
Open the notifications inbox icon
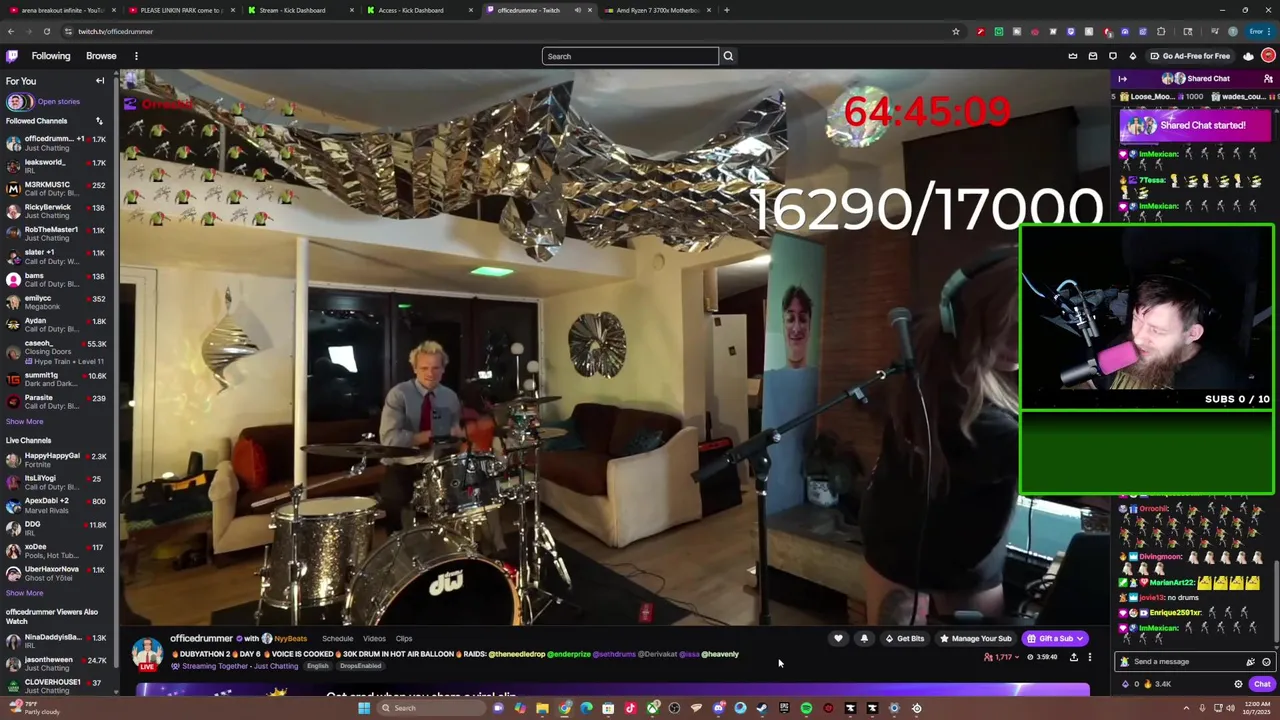tap(1093, 56)
